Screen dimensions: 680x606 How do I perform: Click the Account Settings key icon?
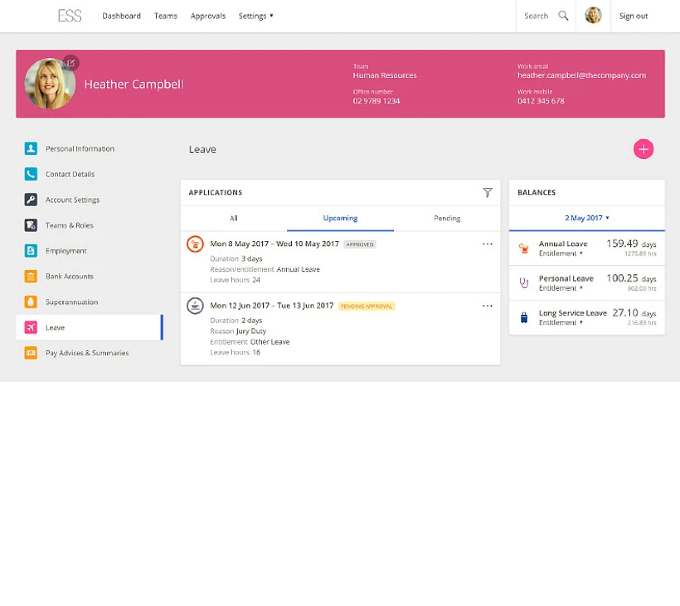tap(31, 200)
